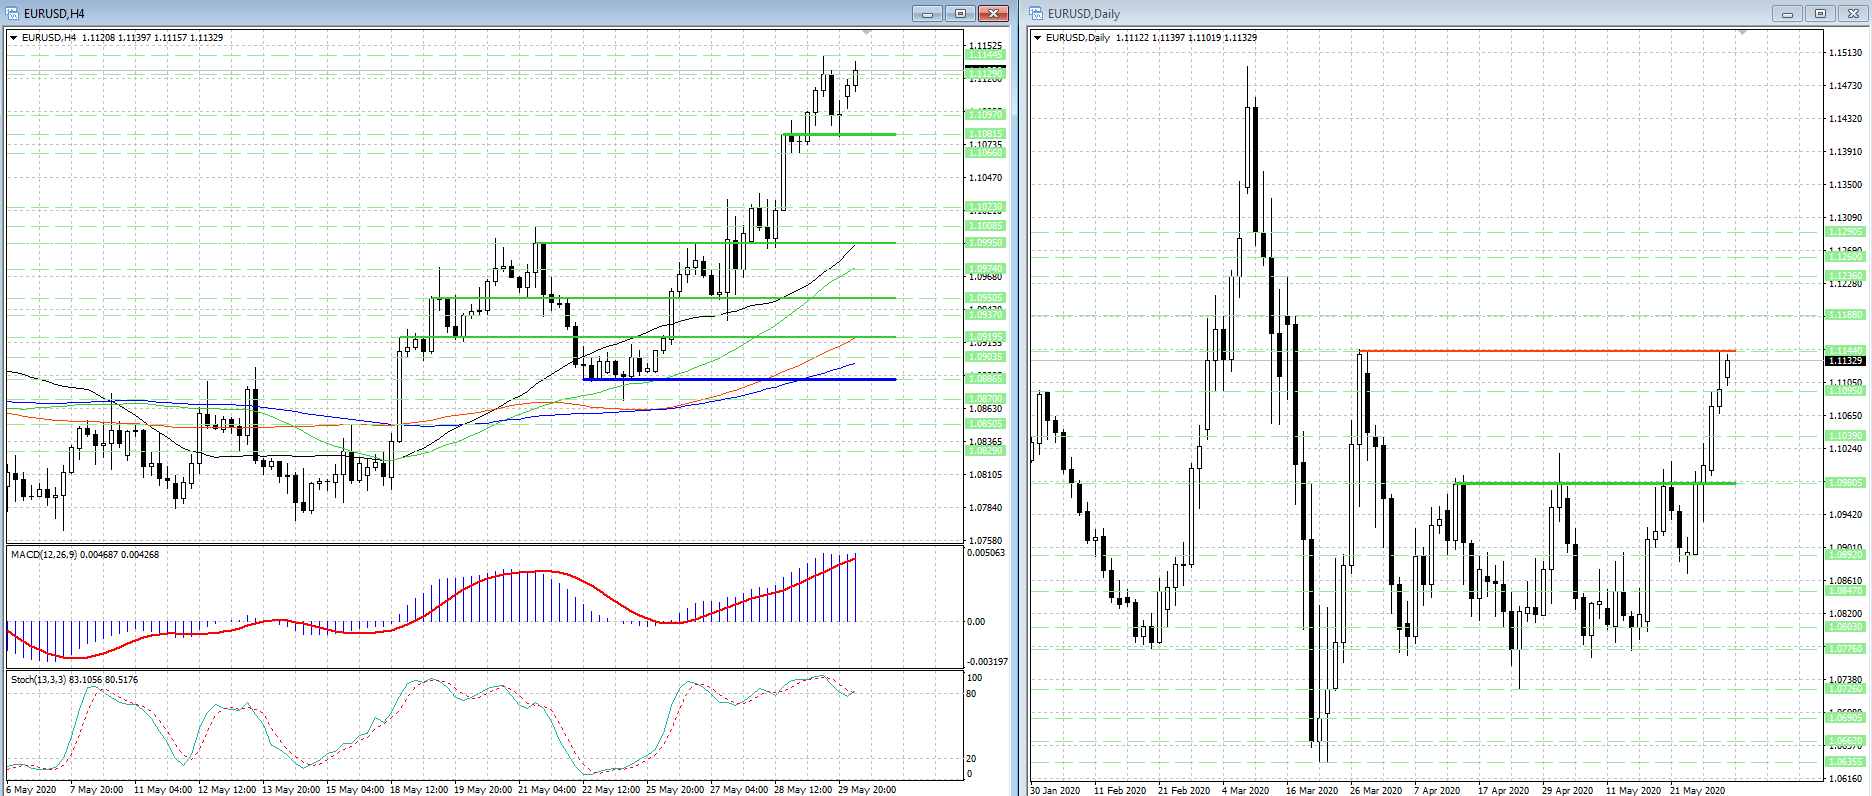Click the black 1.11329 current price label
The image size is (1872, 796).
pos(1845,360)
